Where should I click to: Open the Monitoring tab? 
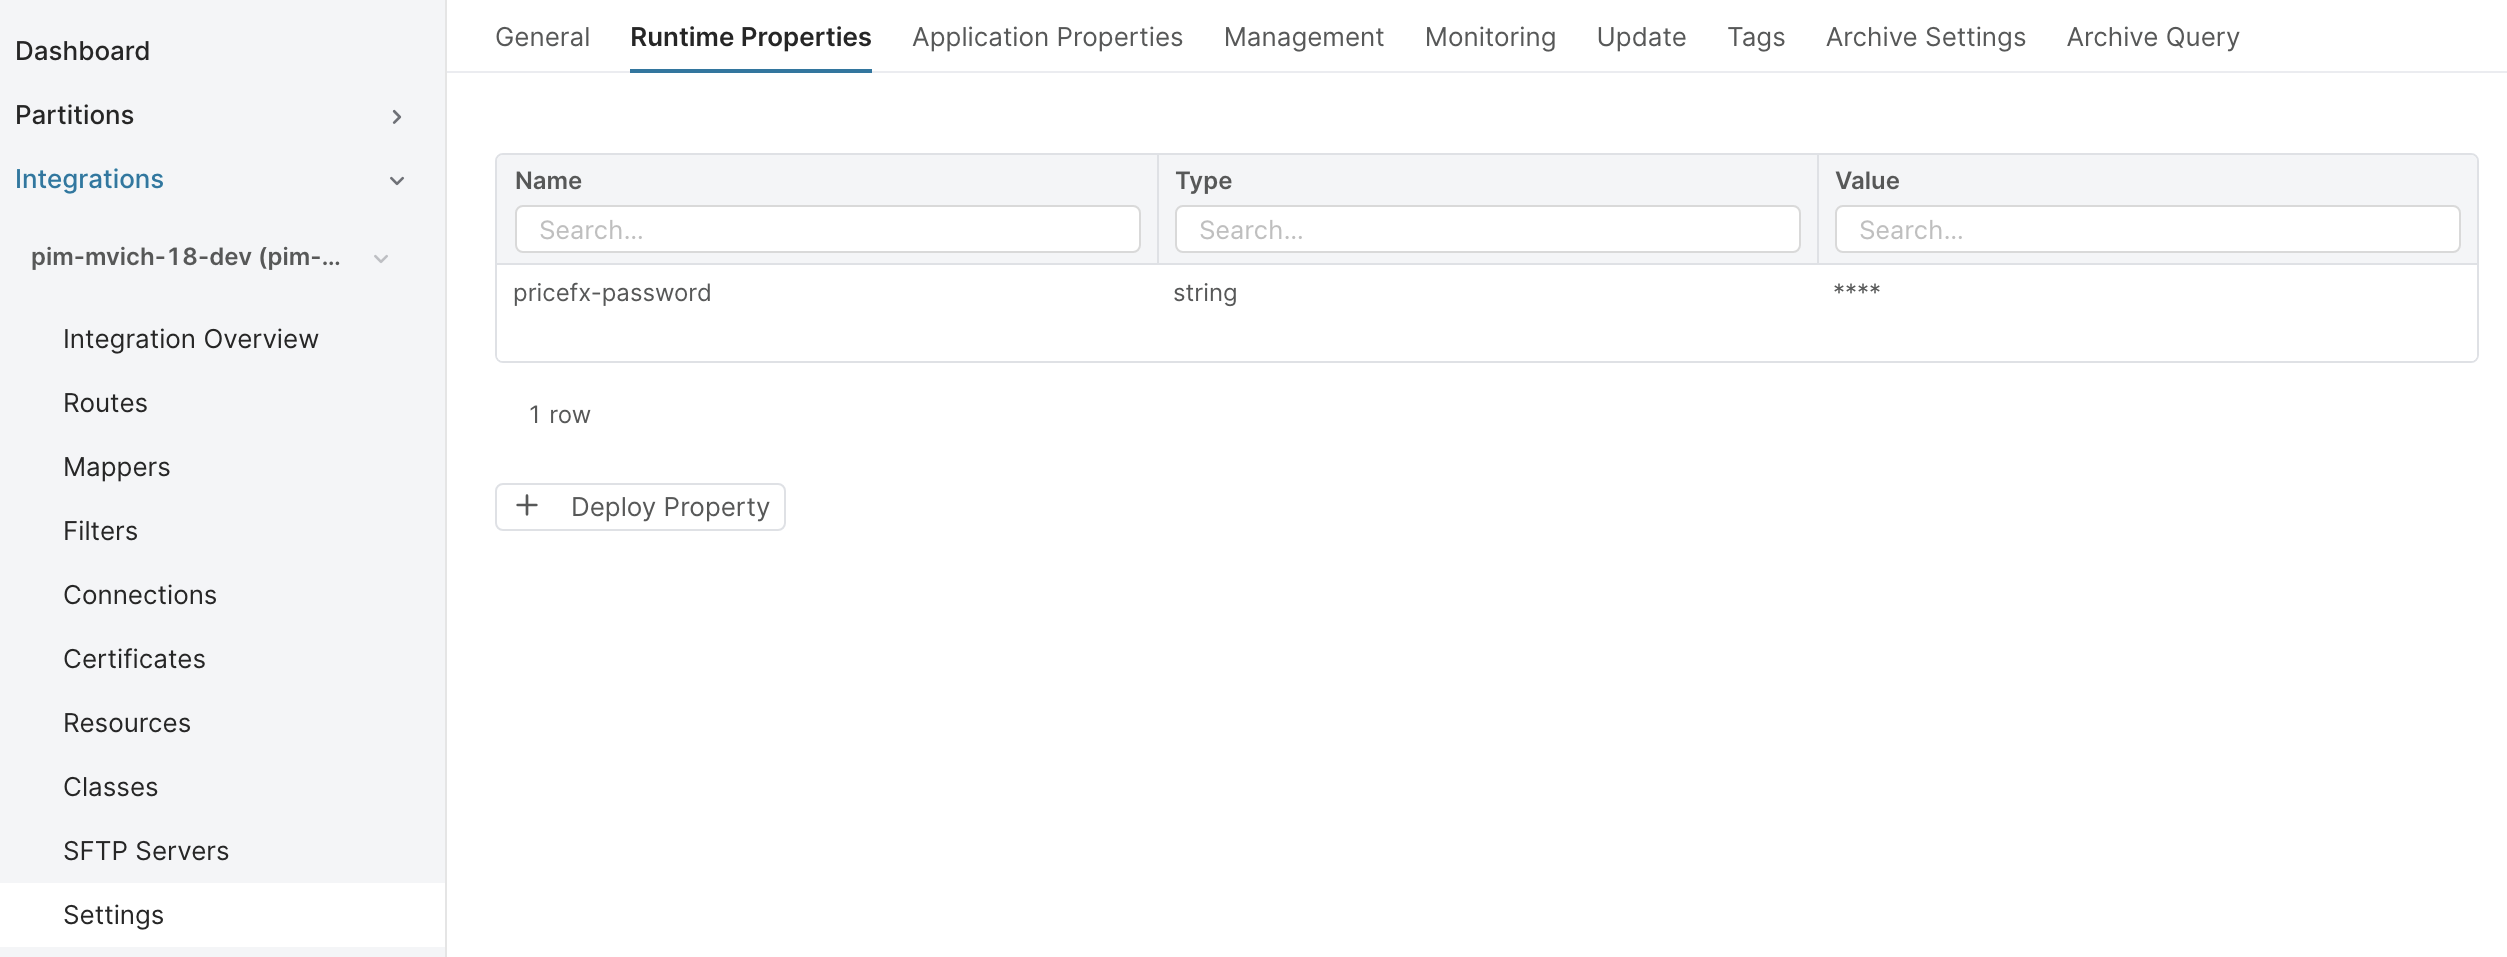[x=1489, y=37]
